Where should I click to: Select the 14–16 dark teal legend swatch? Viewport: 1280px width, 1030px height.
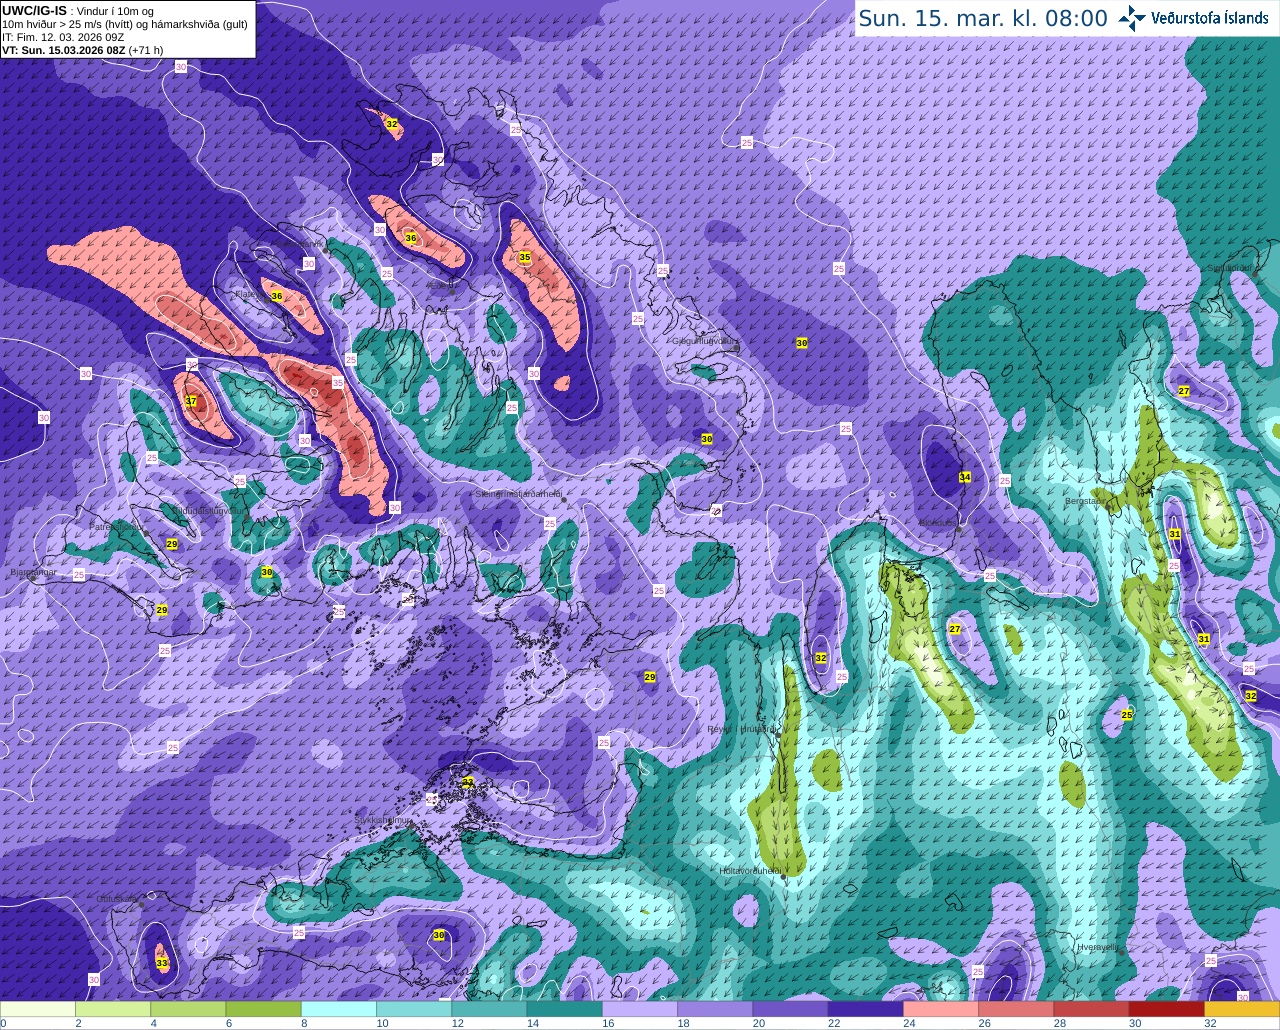pos(565,1008)
